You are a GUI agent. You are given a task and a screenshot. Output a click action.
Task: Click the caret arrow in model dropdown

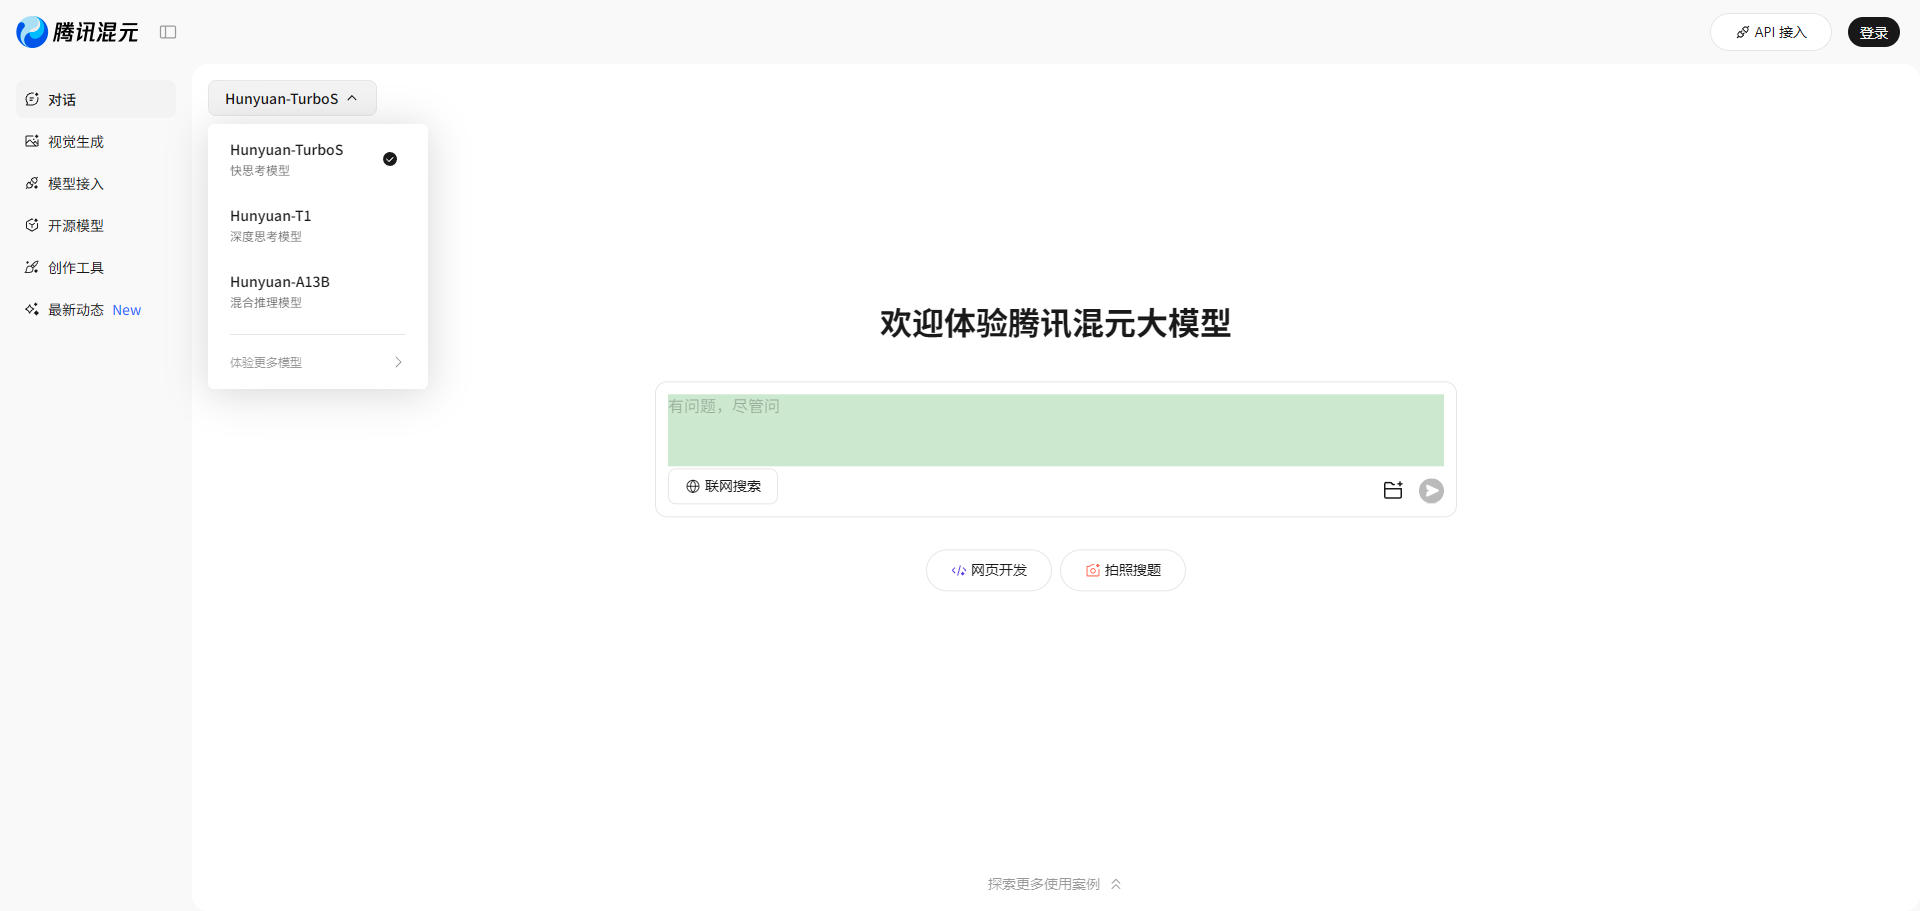click(352, 98)
